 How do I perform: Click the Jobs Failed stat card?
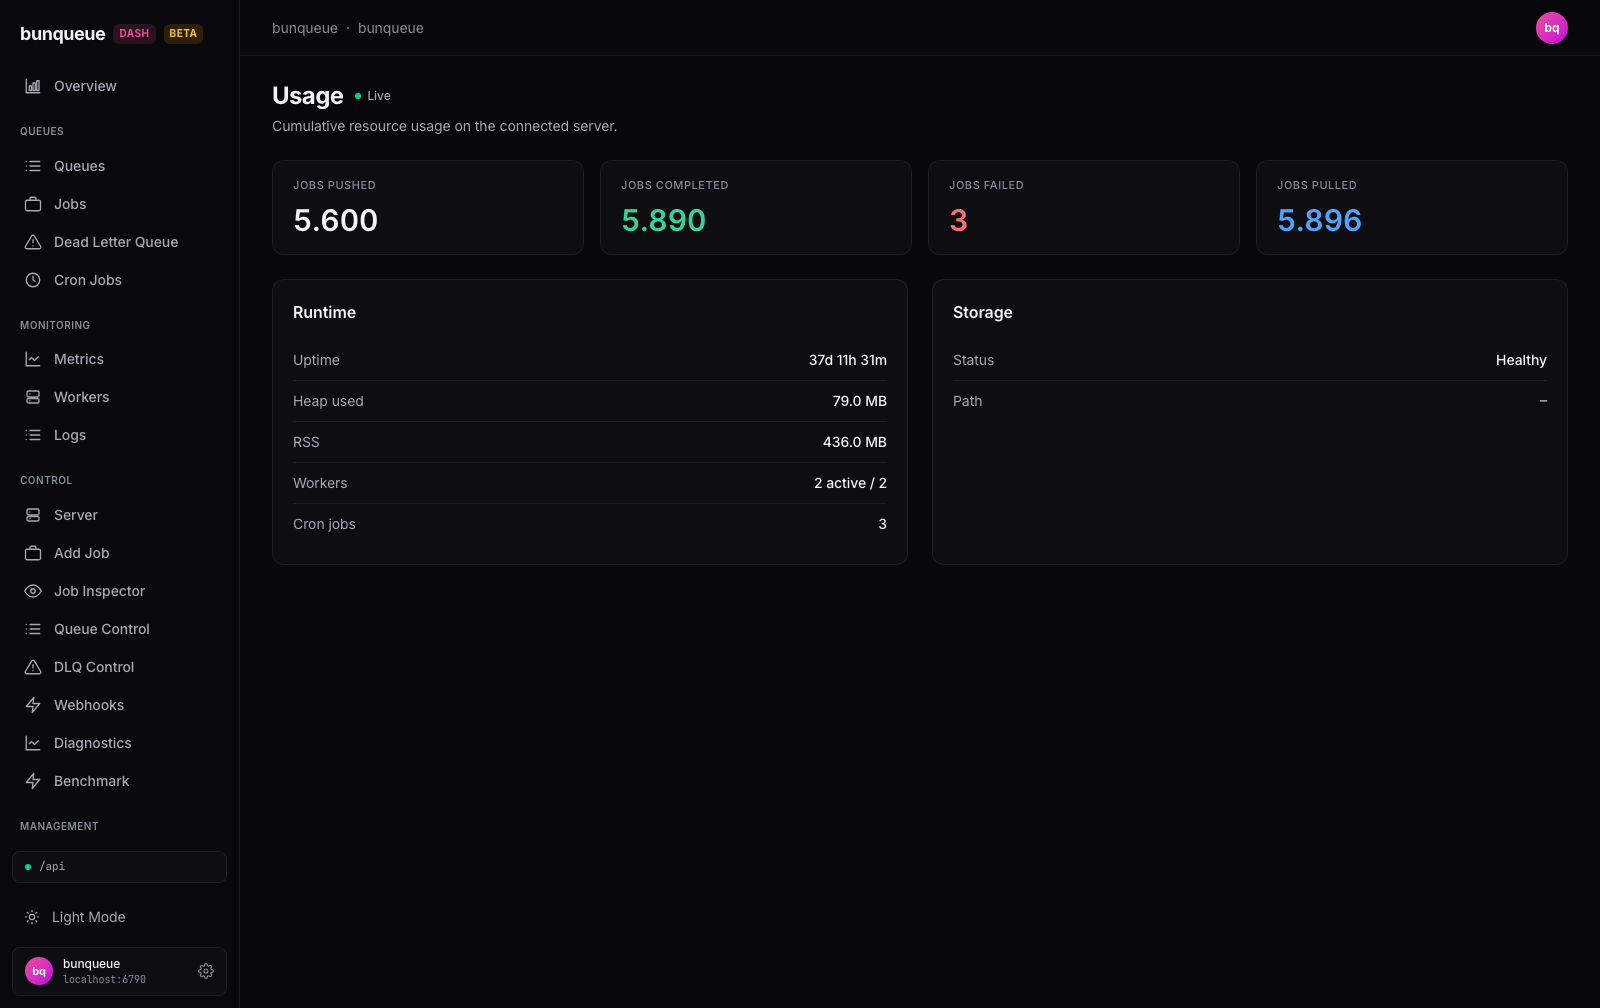pyautogui.click(x=1084, y=208)
